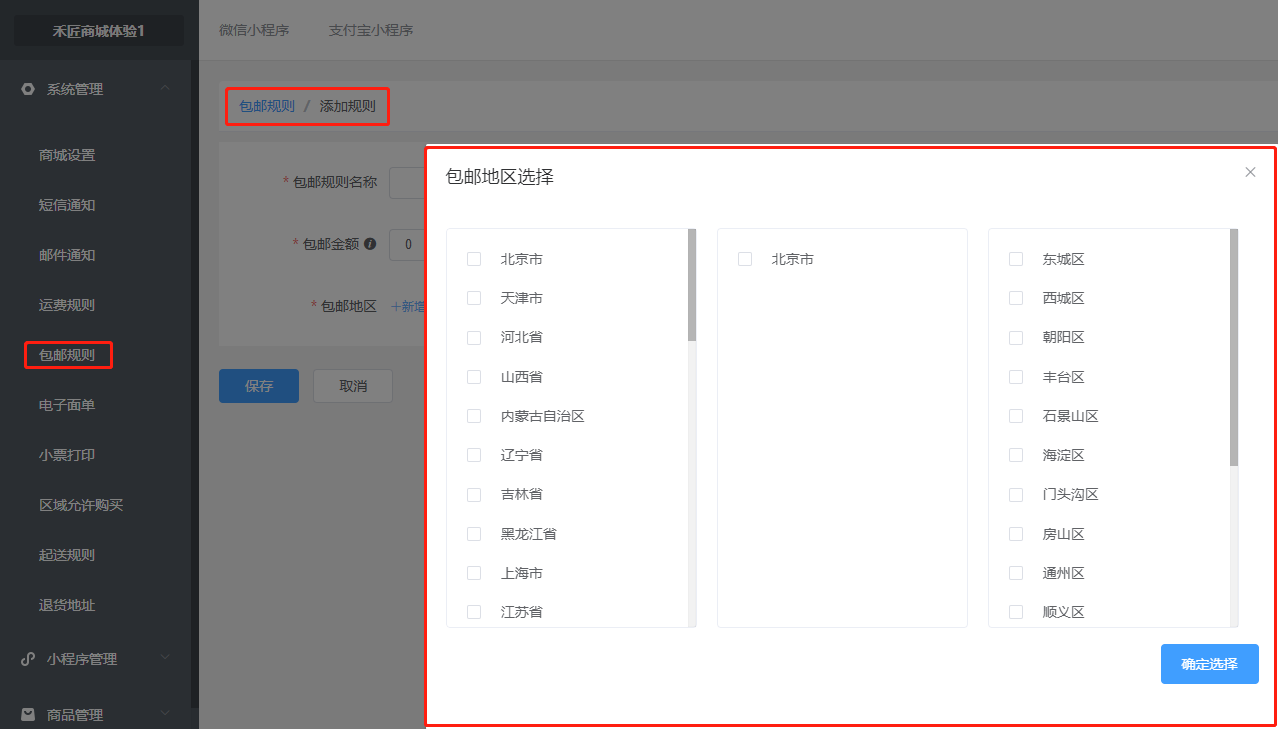Check the 天津市 checkbox
Image resolution: width=1278 pixels, height=729 pixels.
[x=474, y=298]
